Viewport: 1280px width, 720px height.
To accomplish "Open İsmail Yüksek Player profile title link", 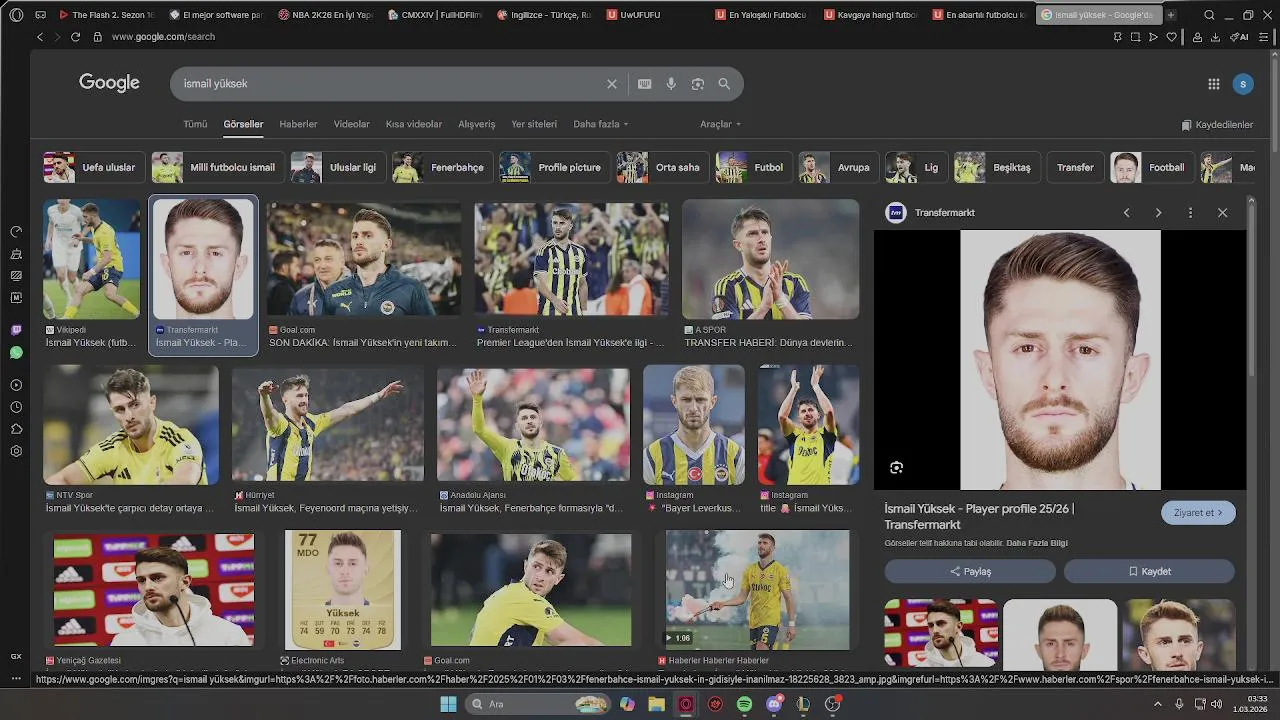I will [980, 516].
